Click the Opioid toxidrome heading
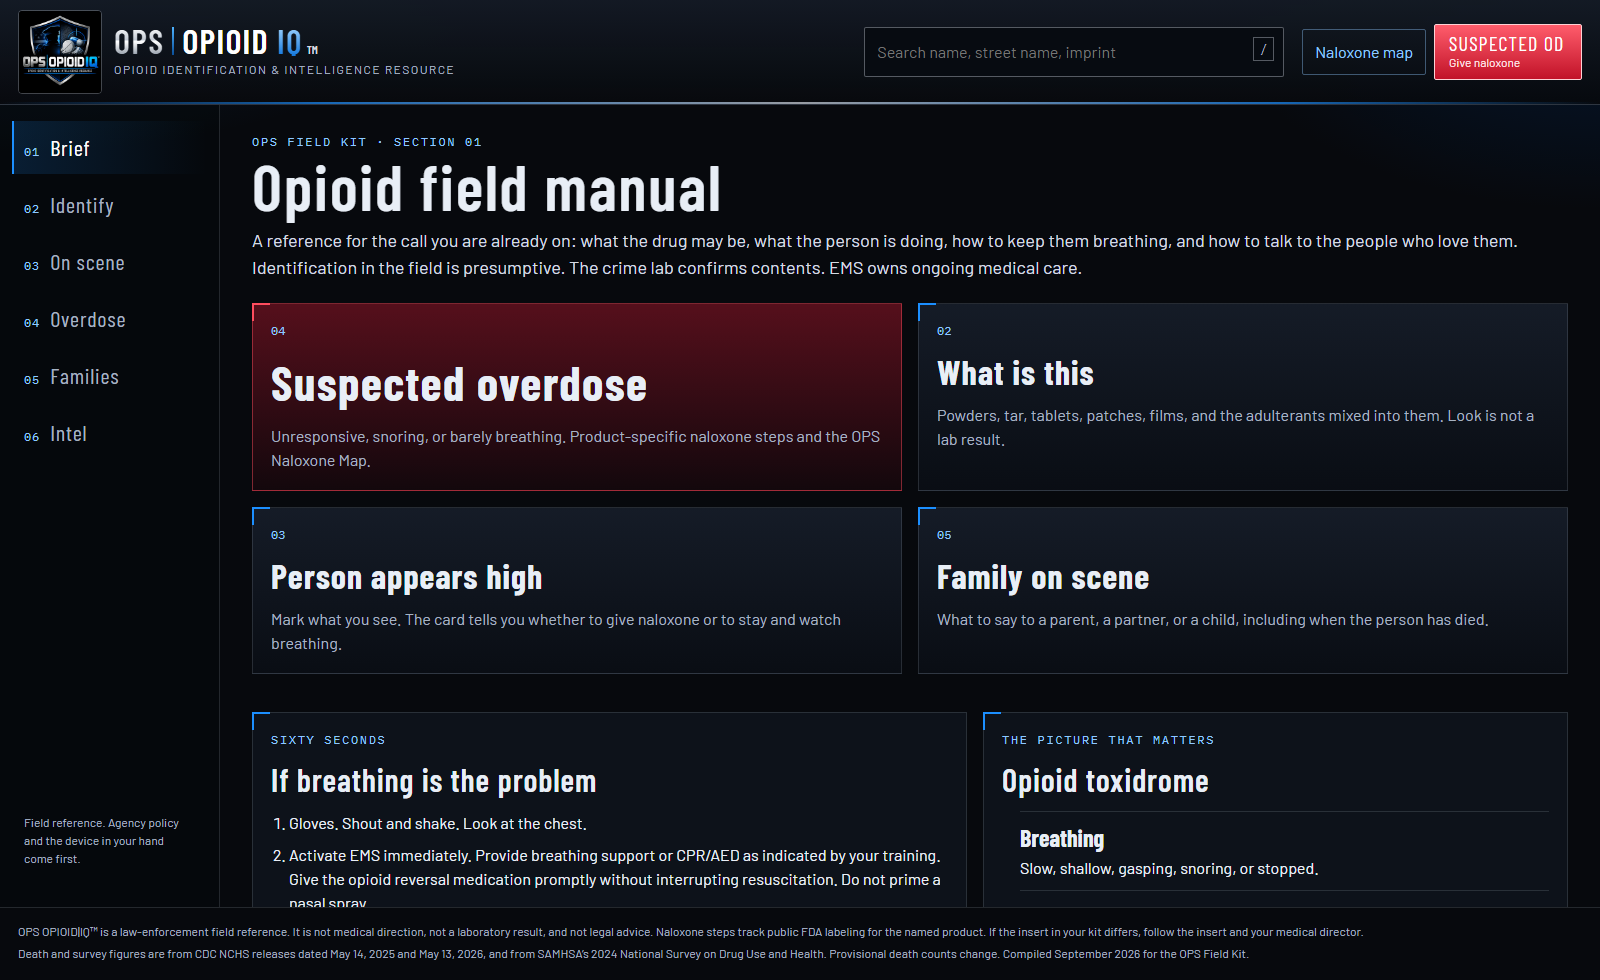Viewport: 1600px width, 980px height. click(x=1105, y=781)
